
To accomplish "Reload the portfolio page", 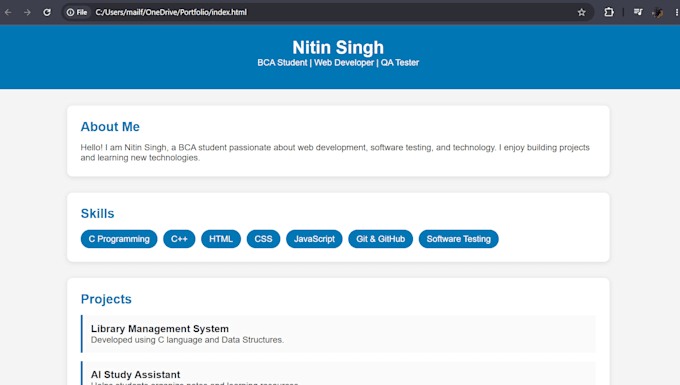I will pyautogui.click(x=47, y=12).
